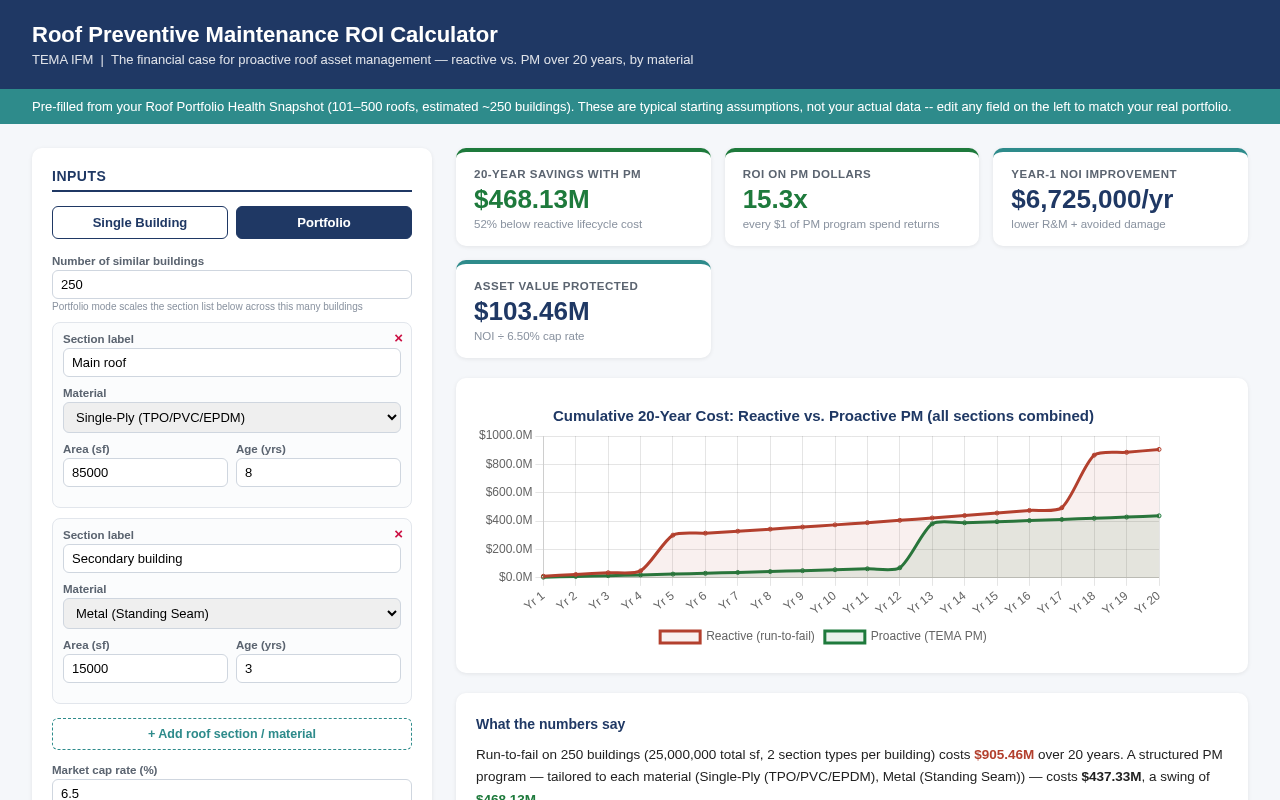Click the What the numbers say heading
The height and width of the screenshot is (800, 1280).
(x=550, y=724)
